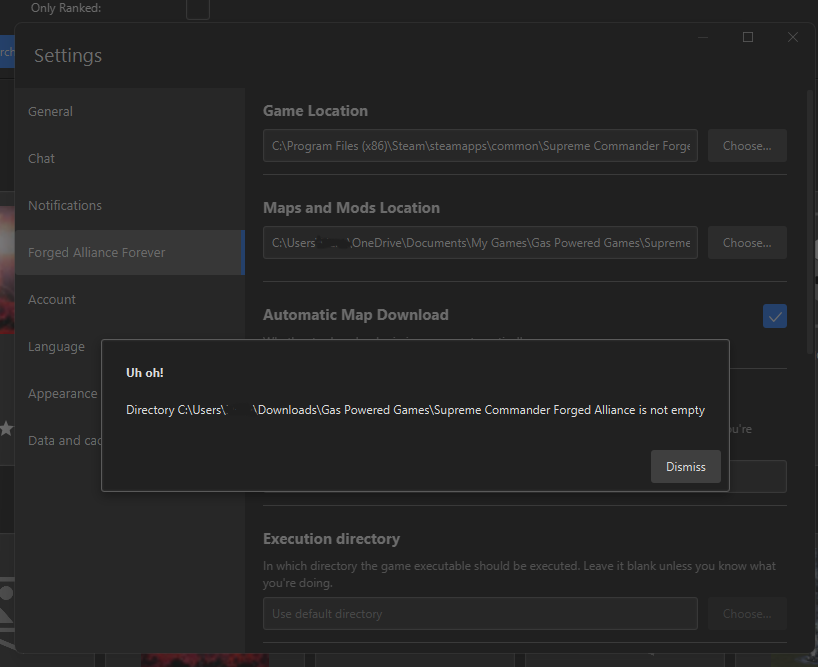Click the directory not empty error message
This screenshot has height=667, width=818.
pyautogui.click(x=415, y=410)
